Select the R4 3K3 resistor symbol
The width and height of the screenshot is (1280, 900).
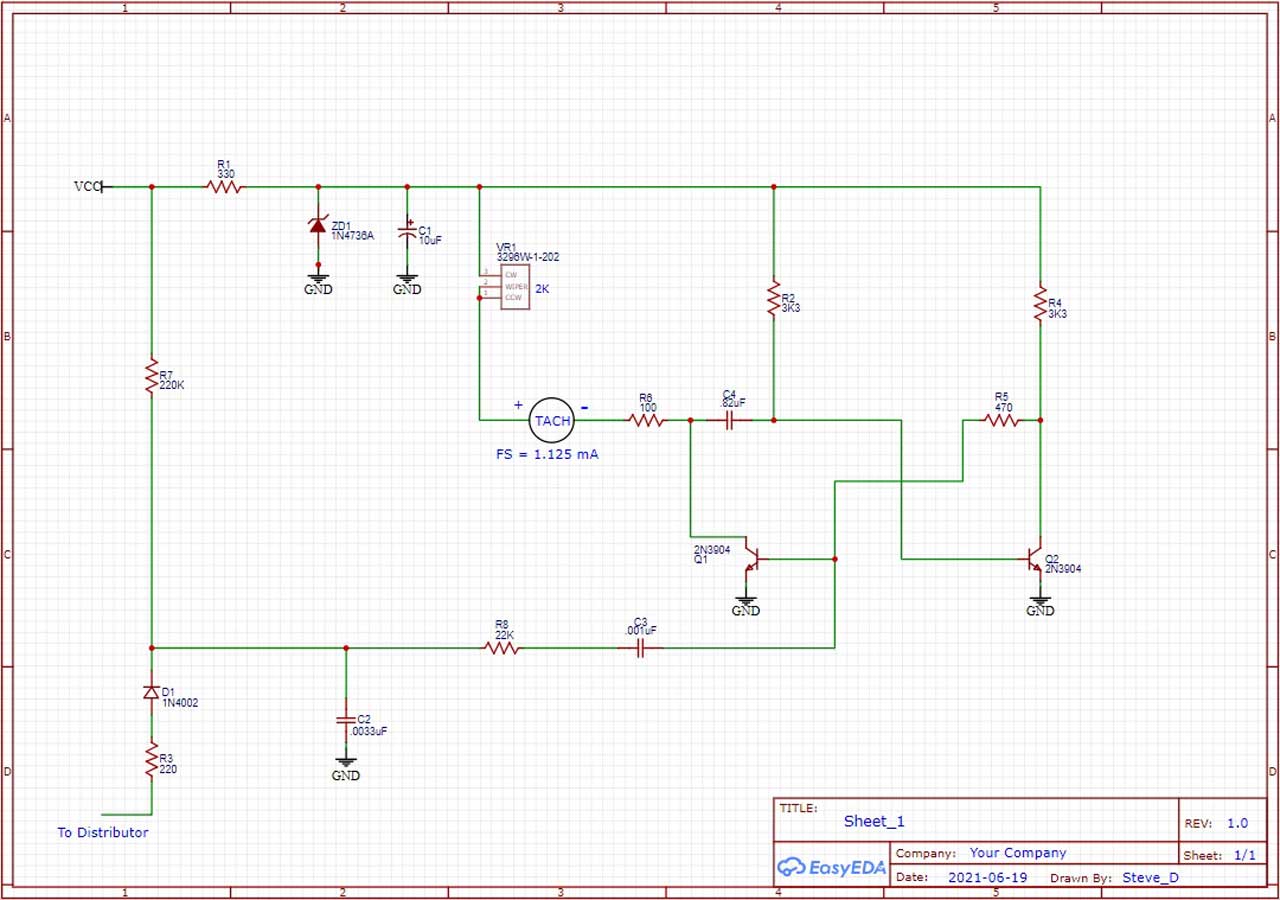(1041, 302)
